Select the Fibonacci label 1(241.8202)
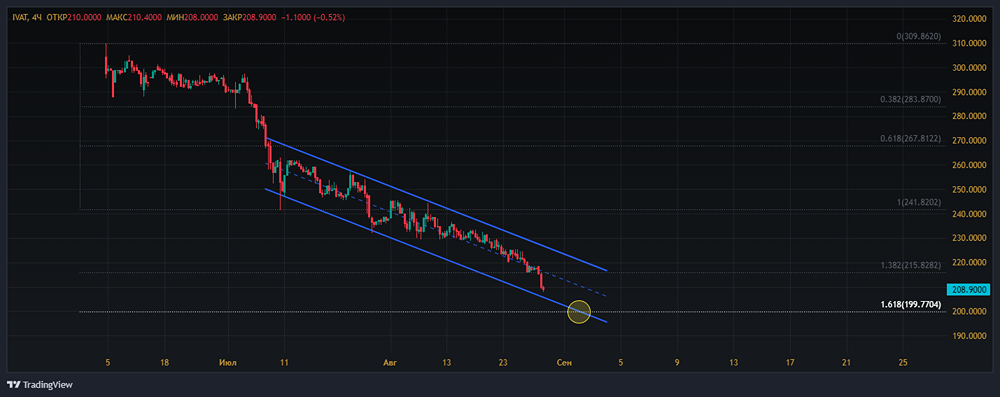1000x397 pixels. (x=918, y=202)
